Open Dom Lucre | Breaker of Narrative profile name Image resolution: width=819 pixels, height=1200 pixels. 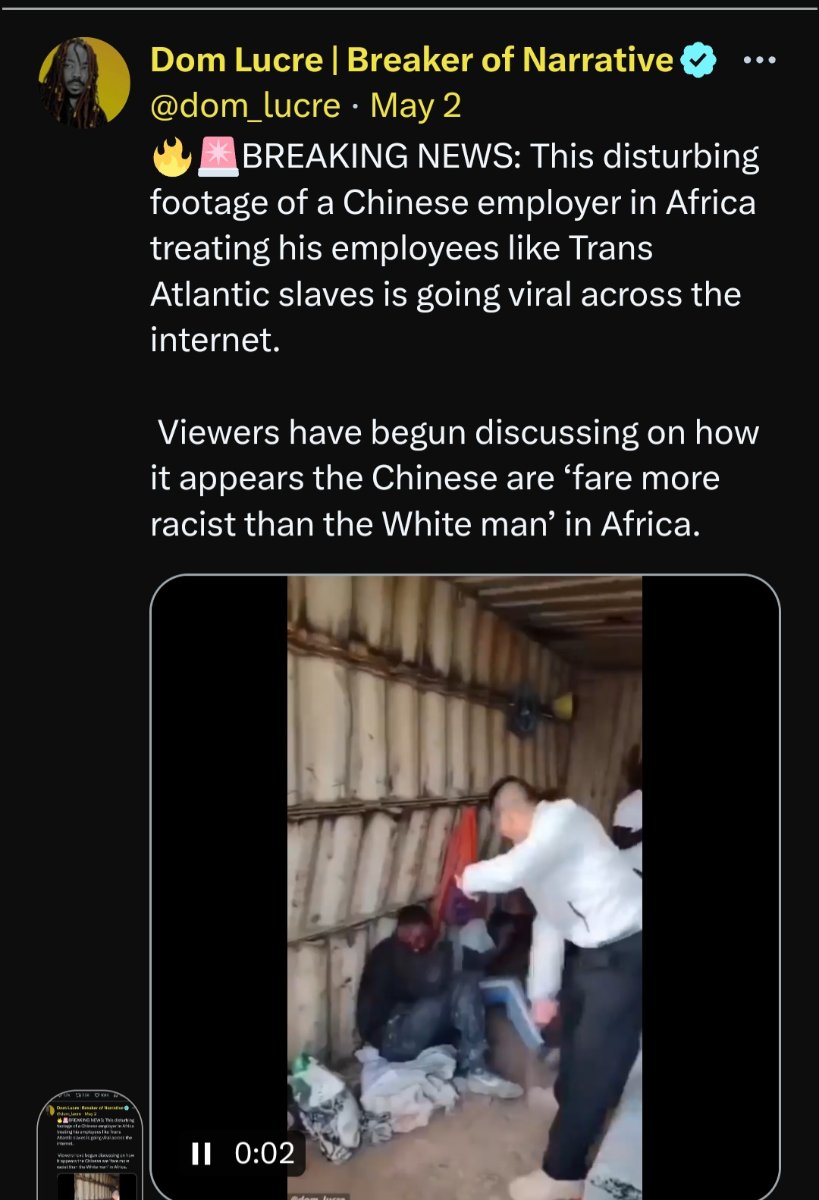pyautogui.click(x=412, y=60)
